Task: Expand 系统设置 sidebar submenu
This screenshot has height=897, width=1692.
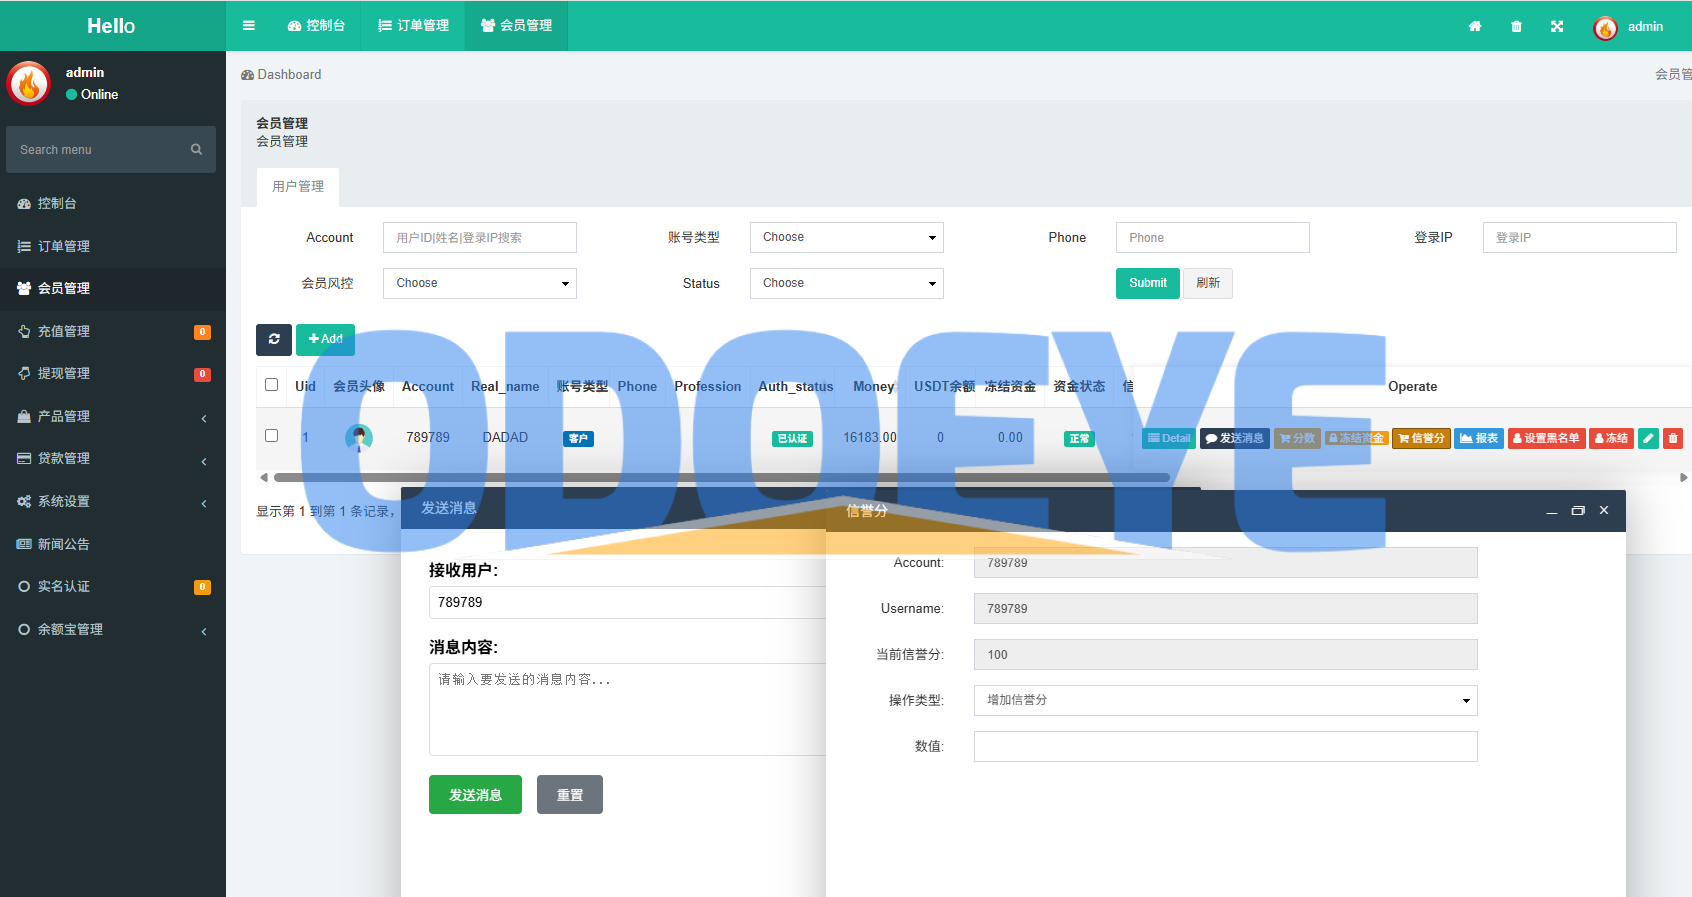Action: point(113,501)
